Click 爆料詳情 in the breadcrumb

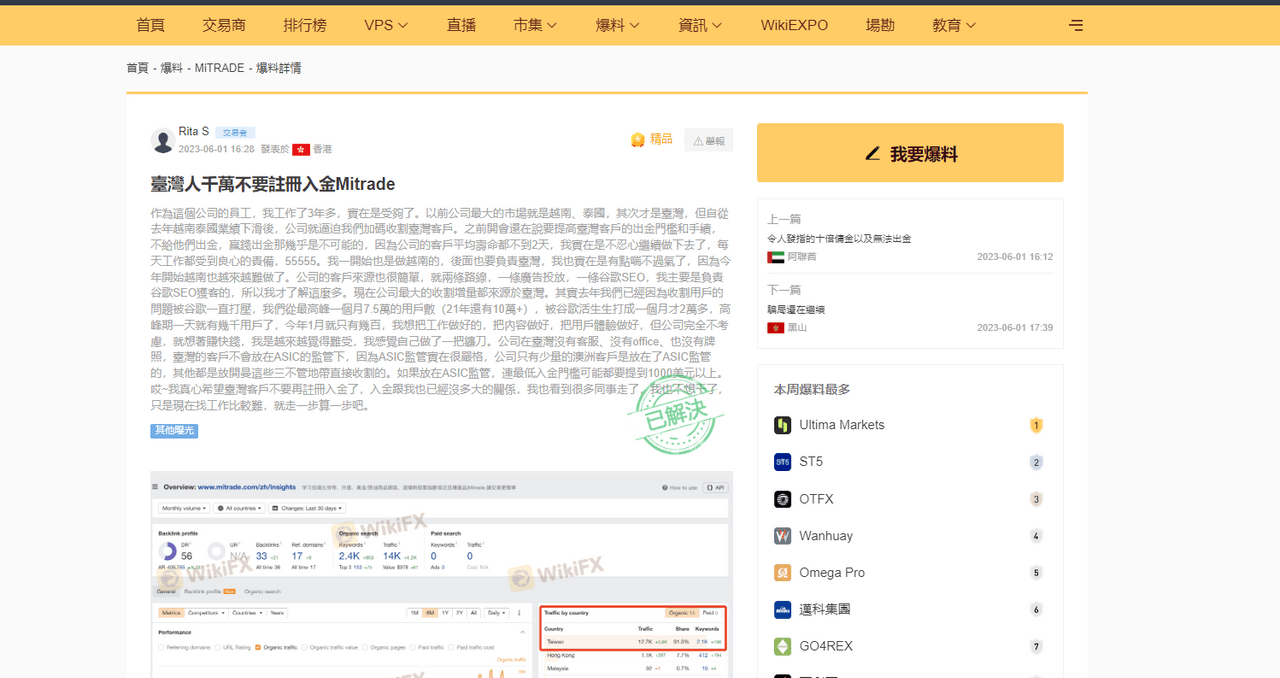279,68
